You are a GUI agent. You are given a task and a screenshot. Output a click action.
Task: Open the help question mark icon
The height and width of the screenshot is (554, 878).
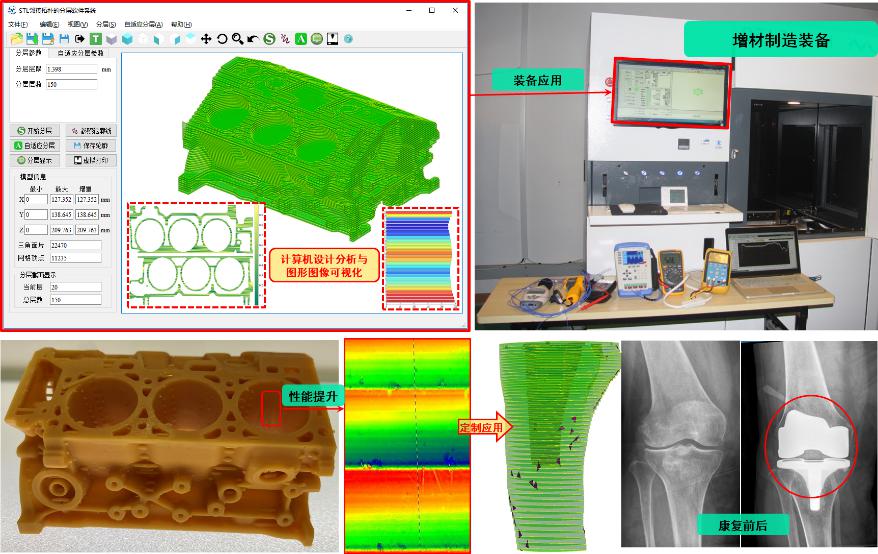pyautogui.click(x=347, y=38)
